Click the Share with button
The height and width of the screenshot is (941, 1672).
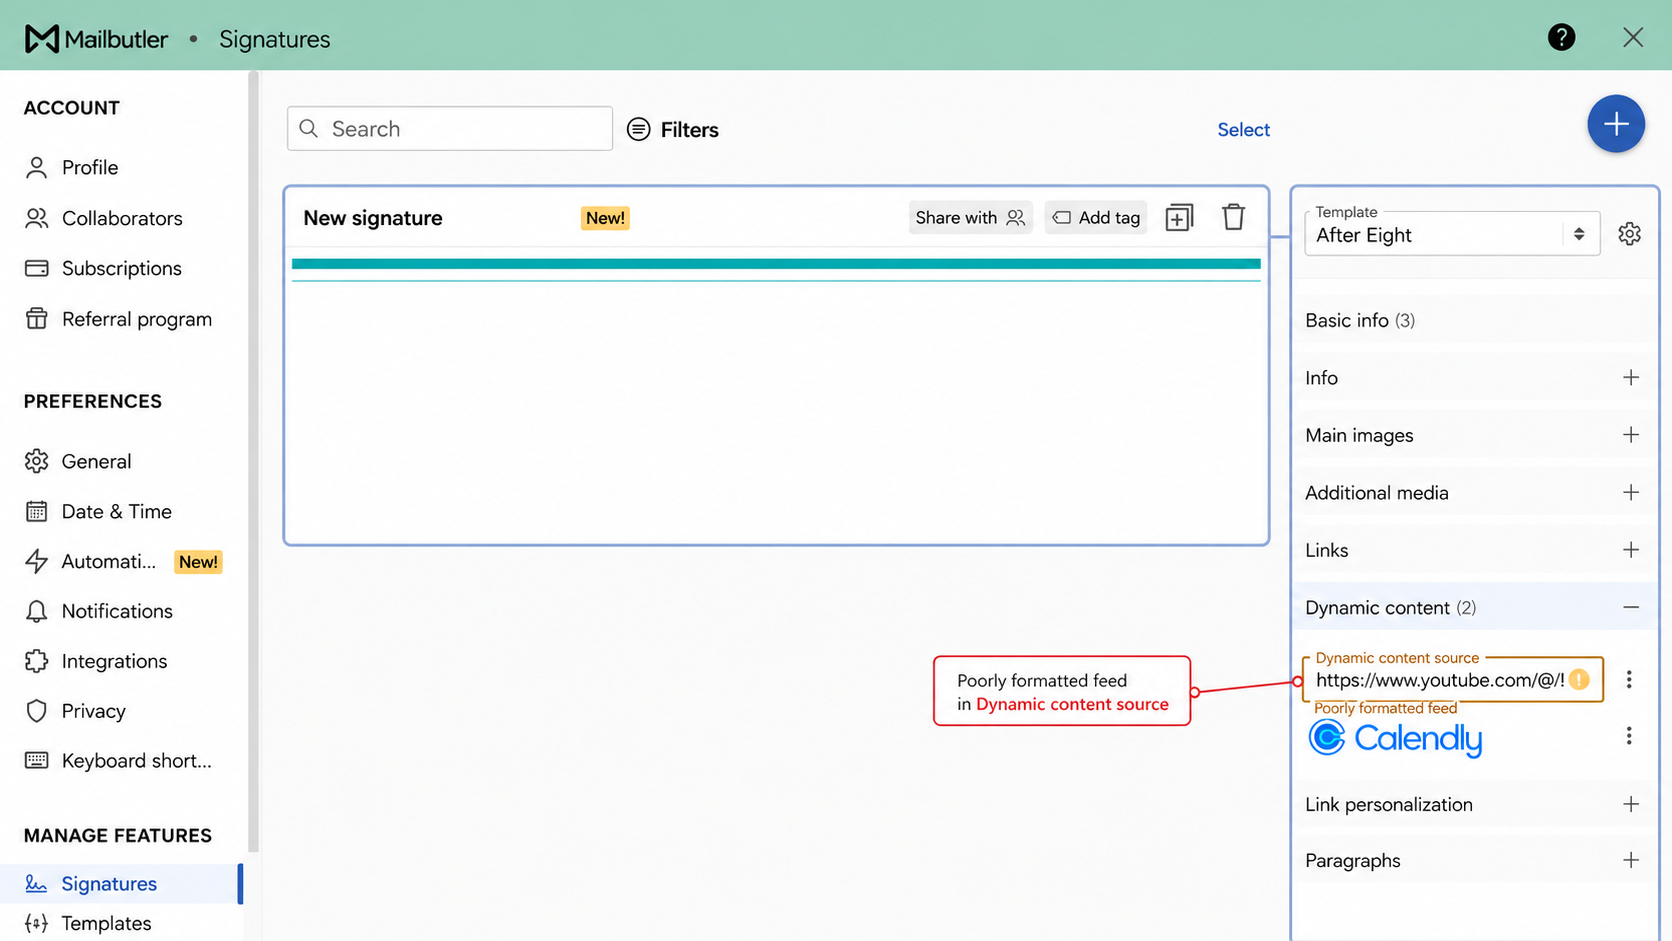[x=970, y=218]
